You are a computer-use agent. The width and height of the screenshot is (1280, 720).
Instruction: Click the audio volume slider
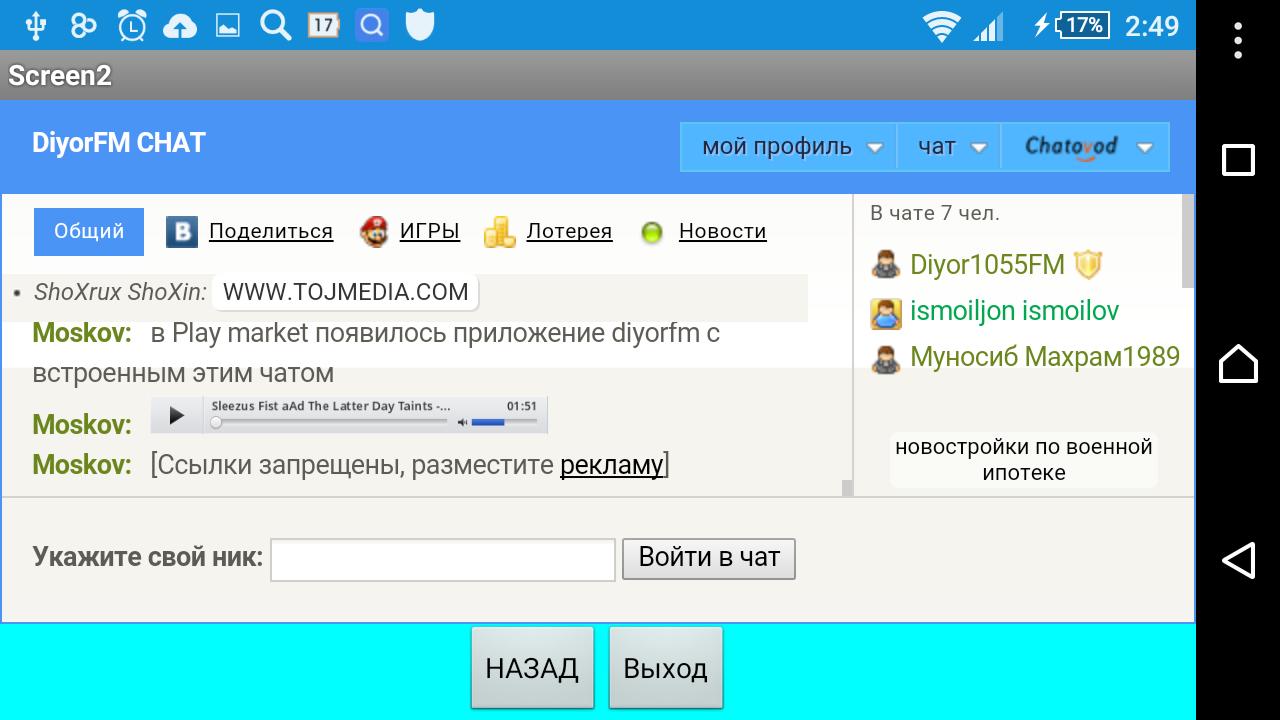coord(503,422)
